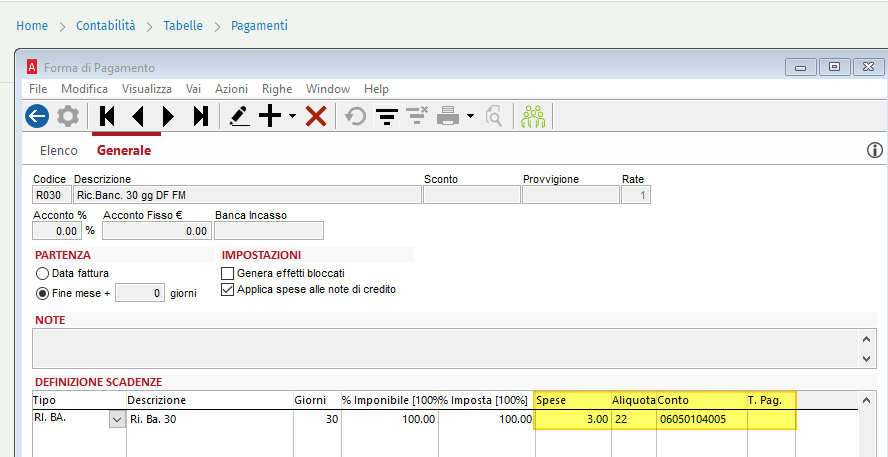The height and width of the screenshot is (457, 888).
Task: Delete record with red X icon
Action: point(316,117)
